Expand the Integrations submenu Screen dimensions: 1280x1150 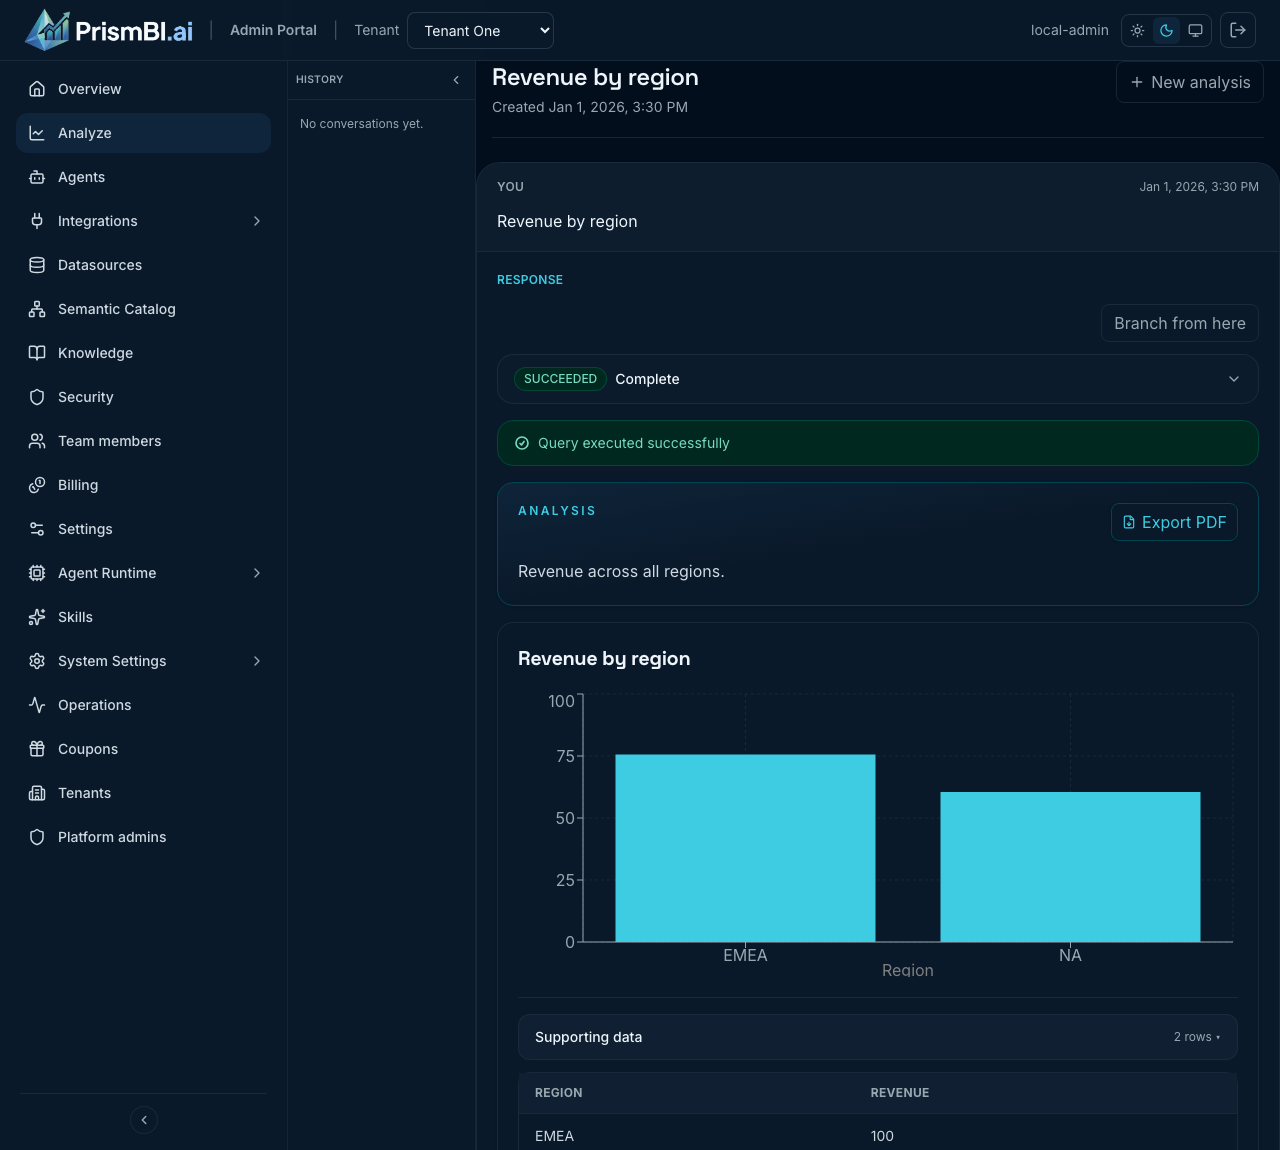(257, 221)
